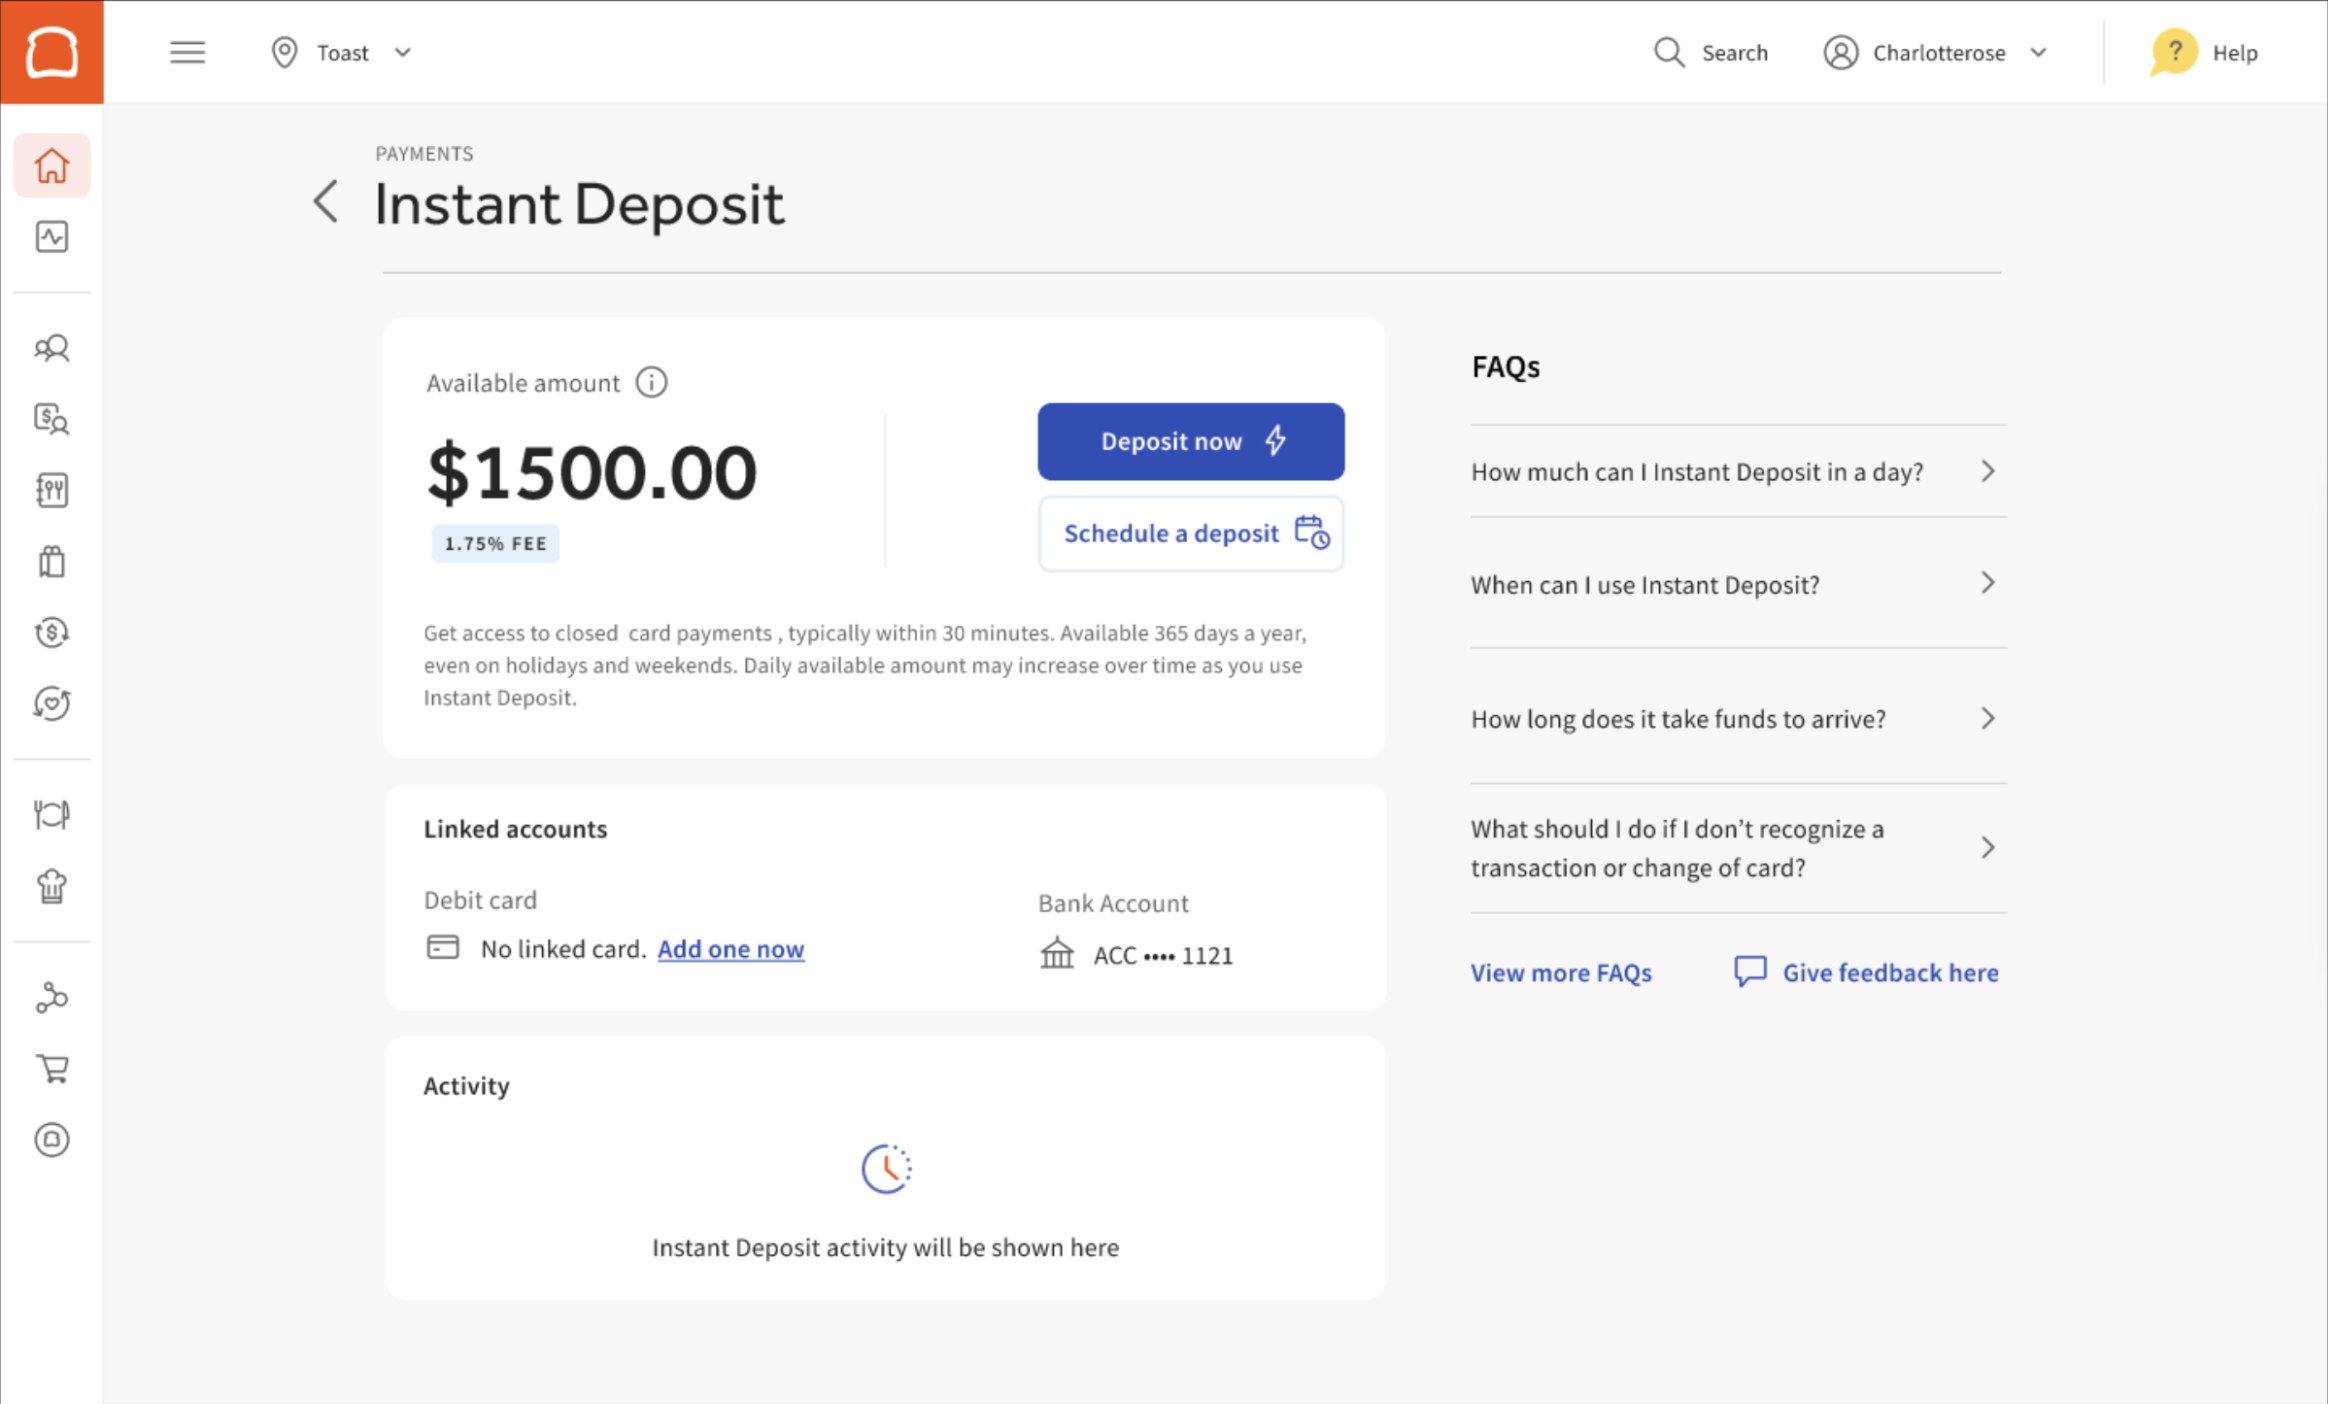Expand the FAQ about daily Instant Deposit limits
Viewport: 2328px width, 1404px height.
coord(1737,471)
